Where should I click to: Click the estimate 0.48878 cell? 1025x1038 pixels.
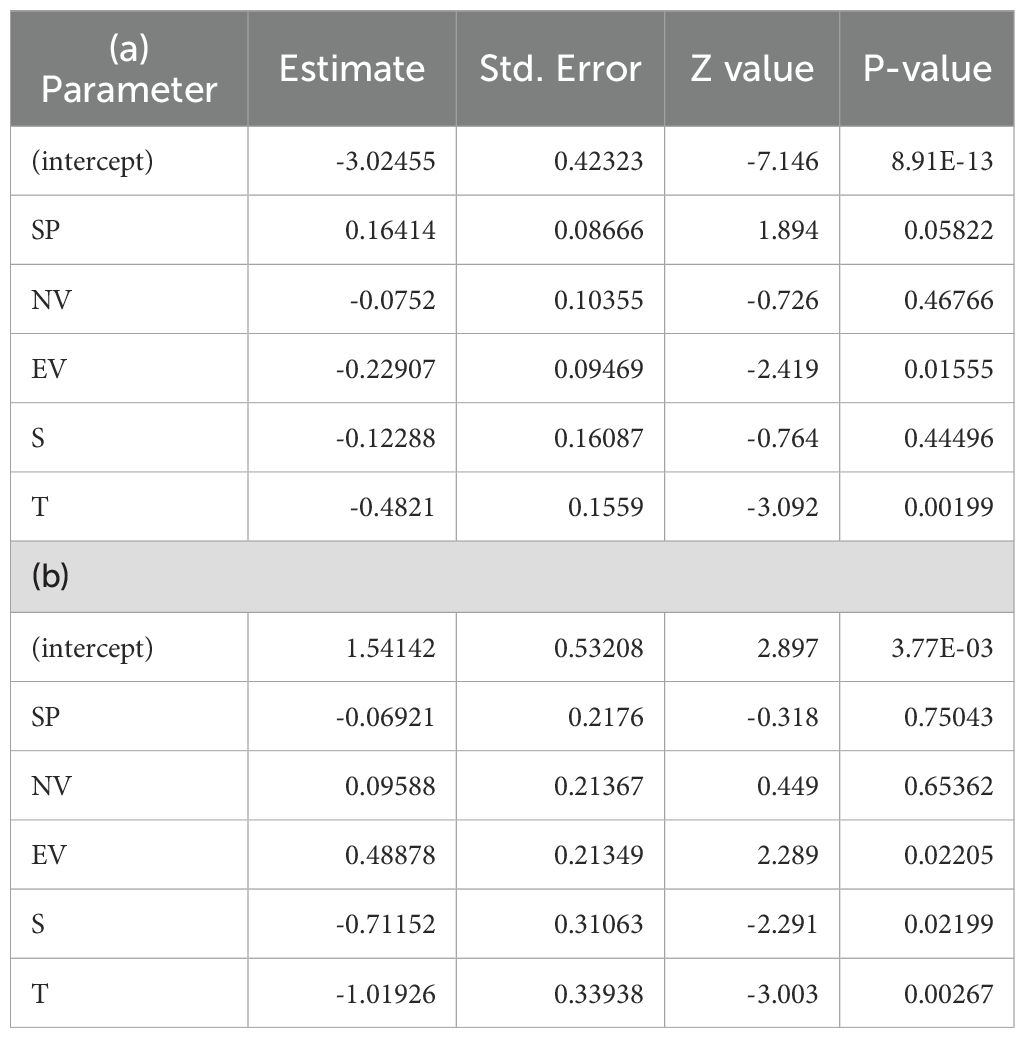[390, 855]
